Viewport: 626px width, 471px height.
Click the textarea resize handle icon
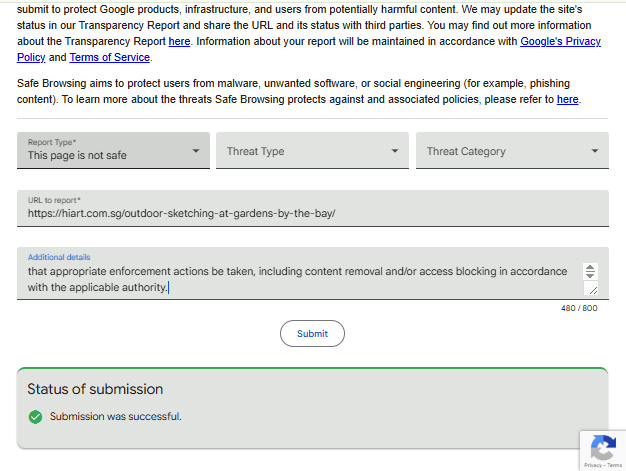coord(593,290)
